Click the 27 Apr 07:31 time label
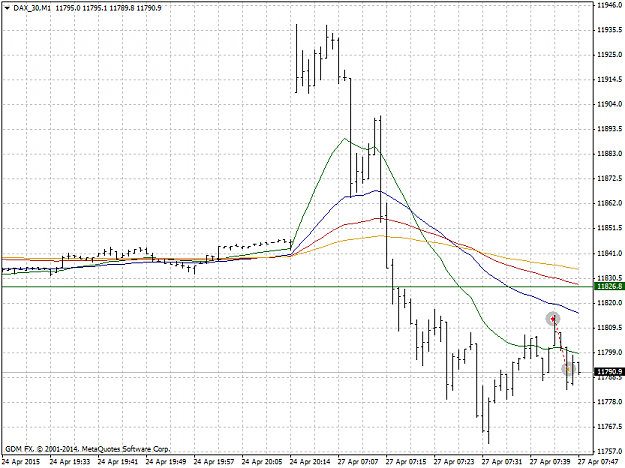The image size is (625, 468). point(502,462)
